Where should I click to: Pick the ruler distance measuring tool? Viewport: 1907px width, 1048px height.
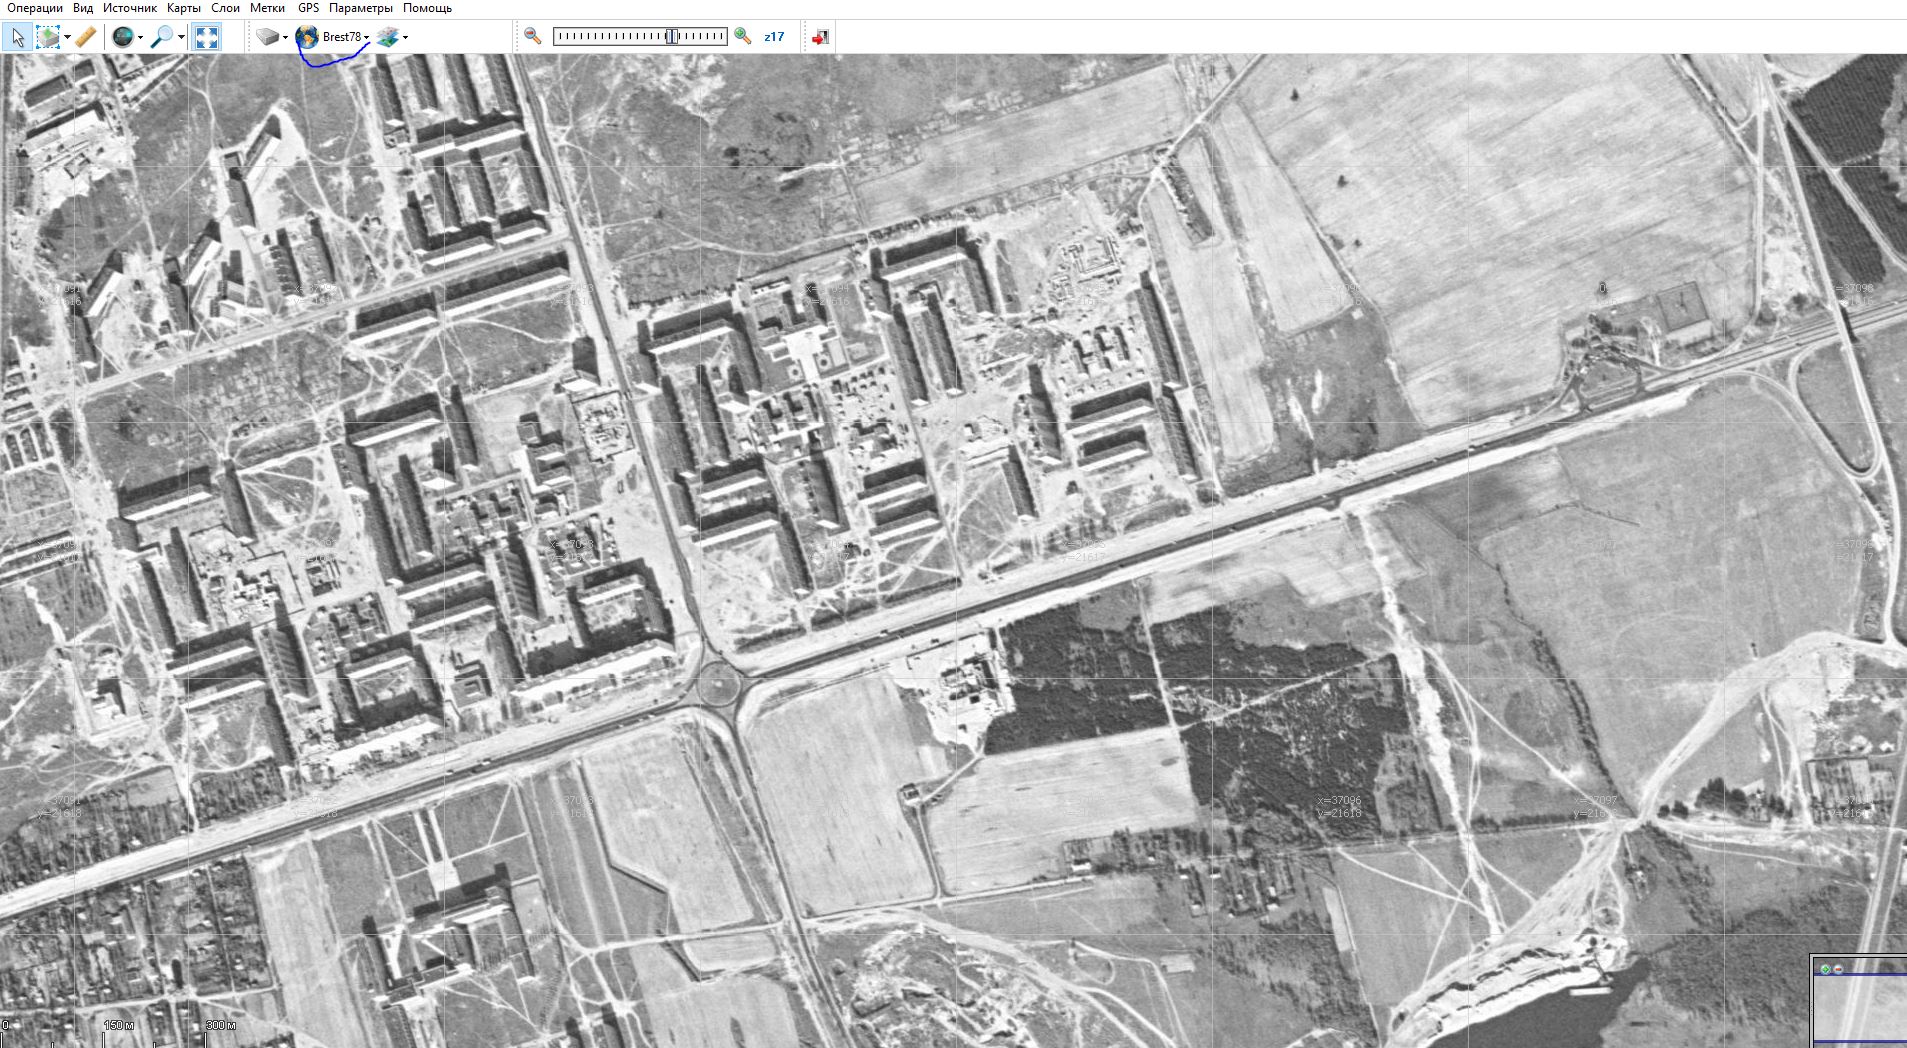coord(86,37)
